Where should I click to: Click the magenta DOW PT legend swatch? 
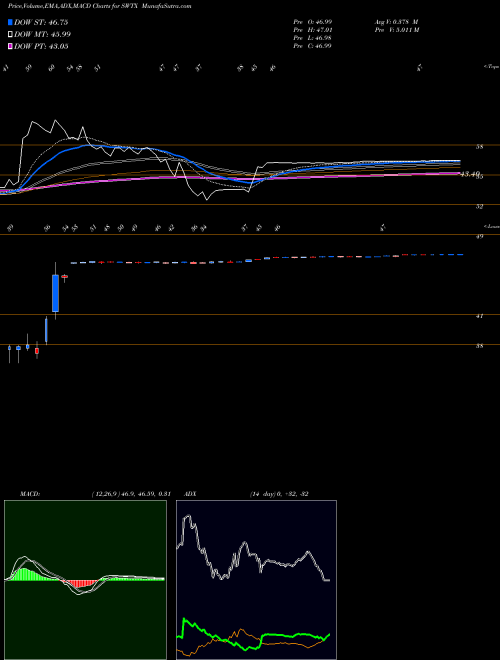[x=10, y=47]
